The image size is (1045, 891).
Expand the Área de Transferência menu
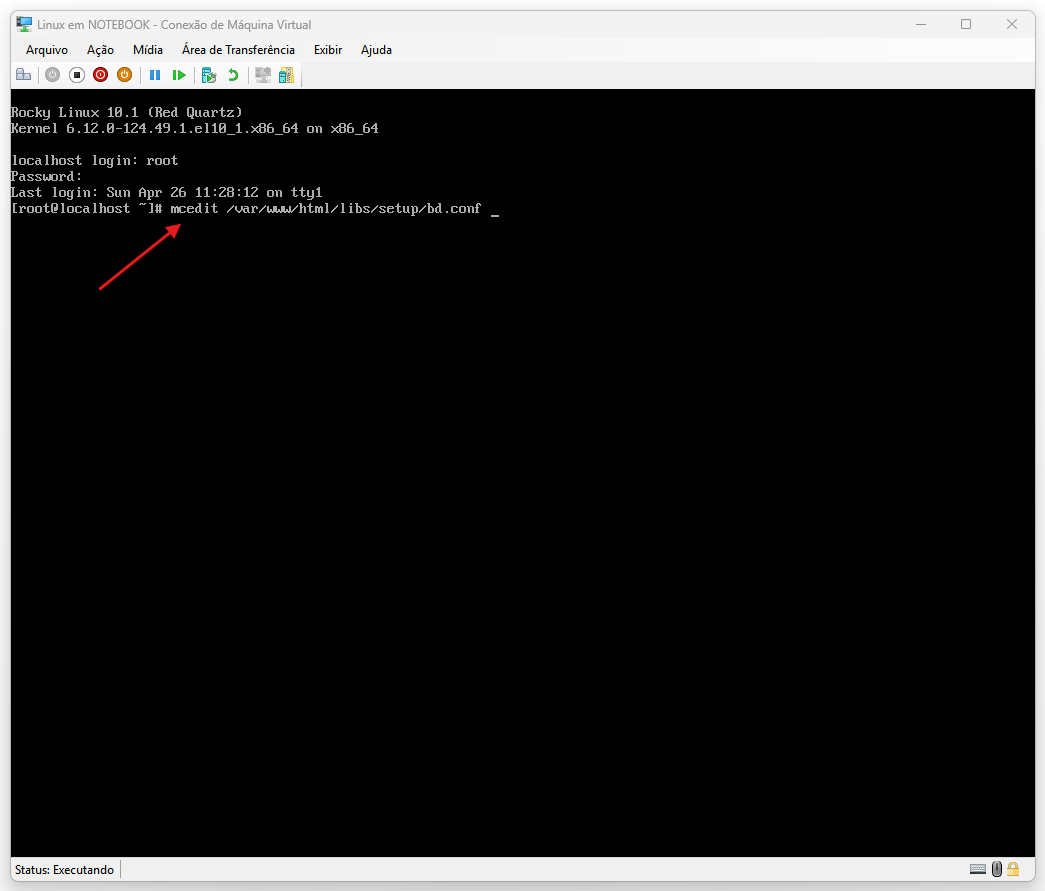click(x=238, y=50)
